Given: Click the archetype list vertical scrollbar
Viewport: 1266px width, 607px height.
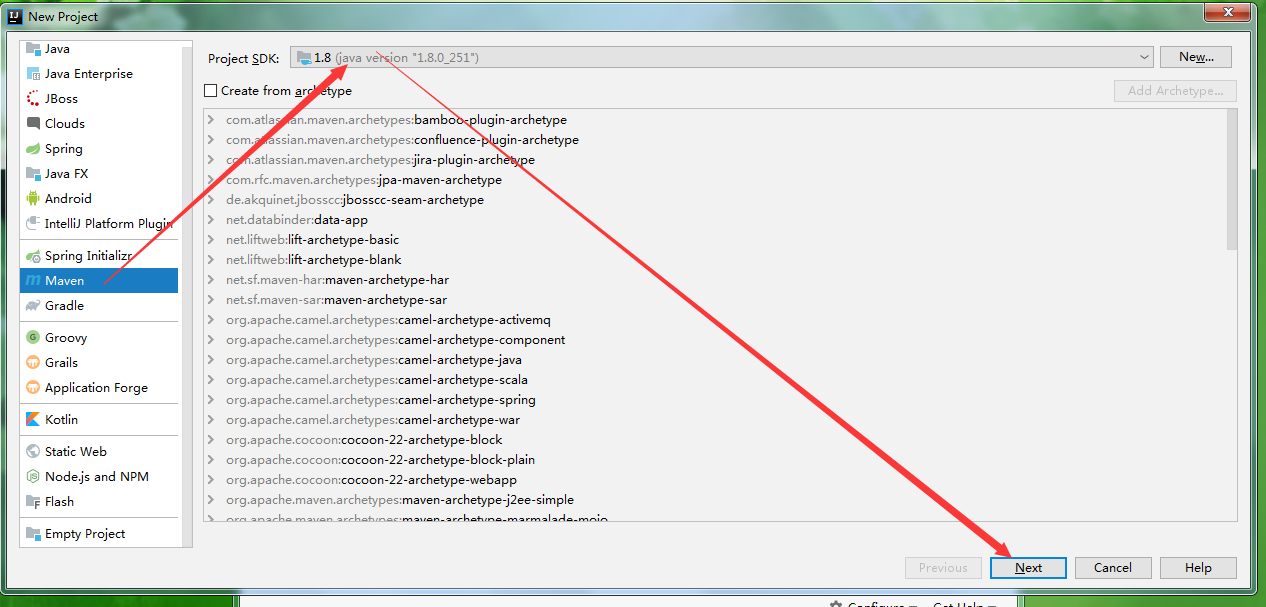Looking at the screenshot, I should tap(1232, 180).
